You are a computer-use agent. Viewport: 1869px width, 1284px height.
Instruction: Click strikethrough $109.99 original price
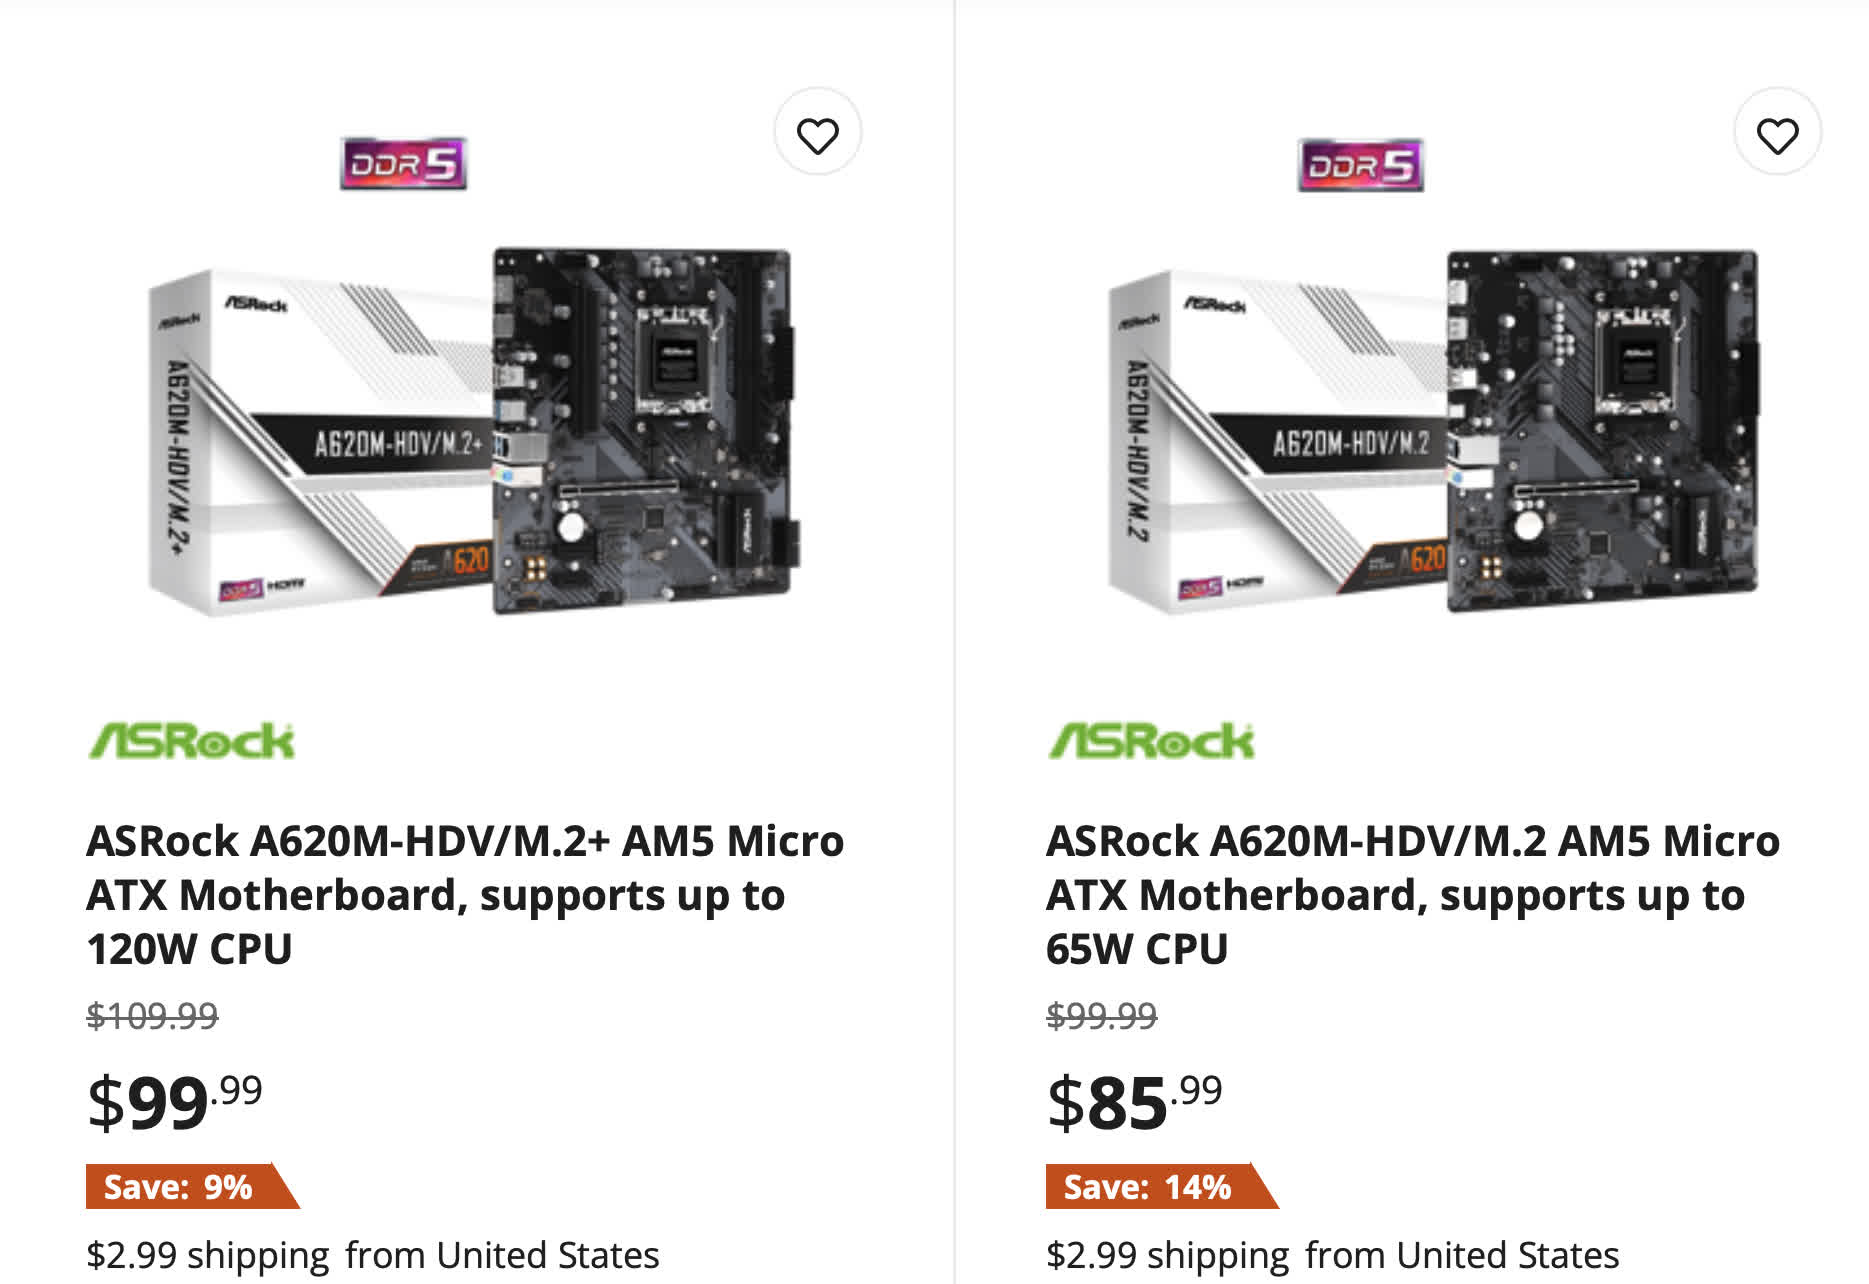pos(152,1016)
